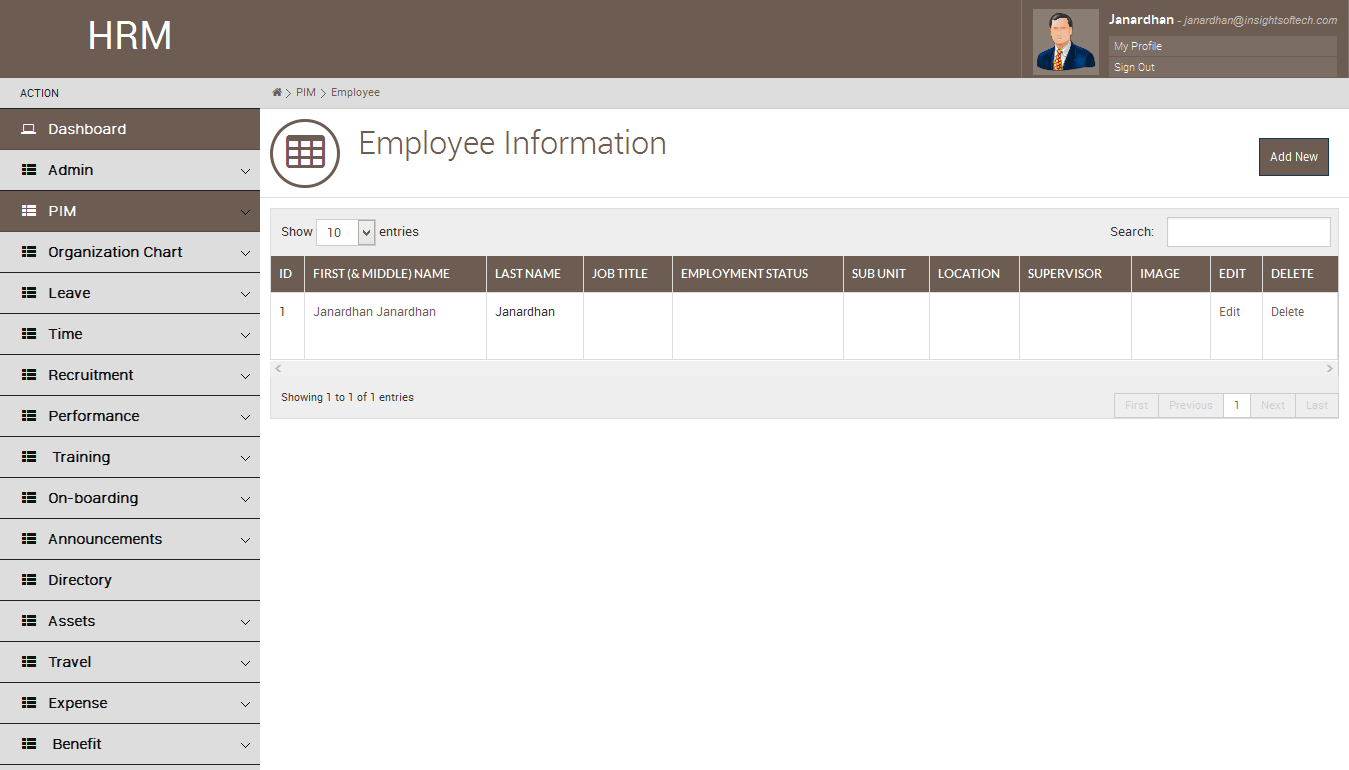
Task: Click the Time sidebar icon
Action: [x=30, y=334]
